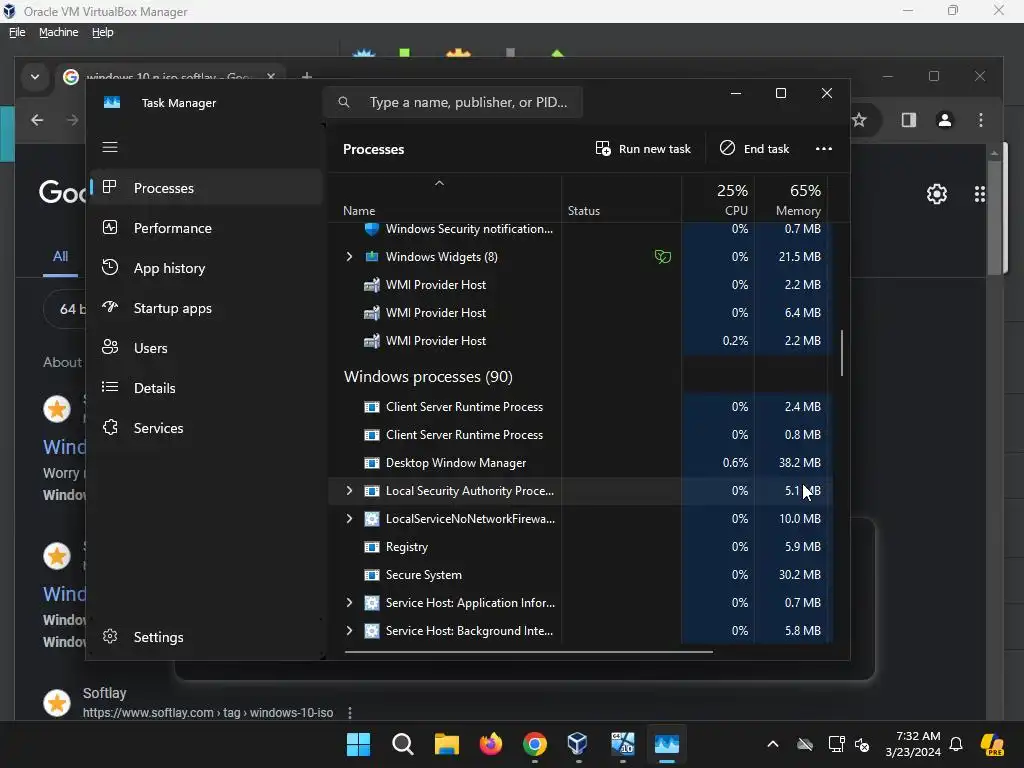Click the Chrome back arrow button
Screen dimensions: 1024x768
click(x=37, y=120)
